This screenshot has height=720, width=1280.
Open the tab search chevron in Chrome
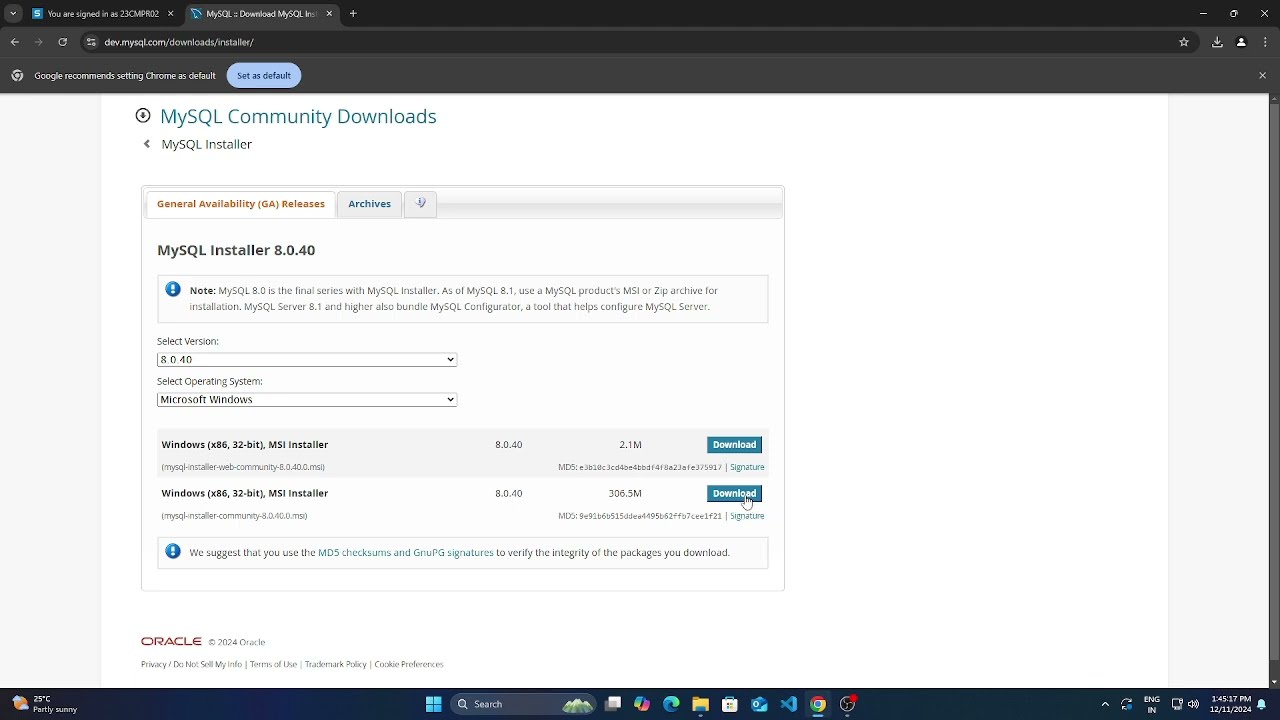pos(12,14)
